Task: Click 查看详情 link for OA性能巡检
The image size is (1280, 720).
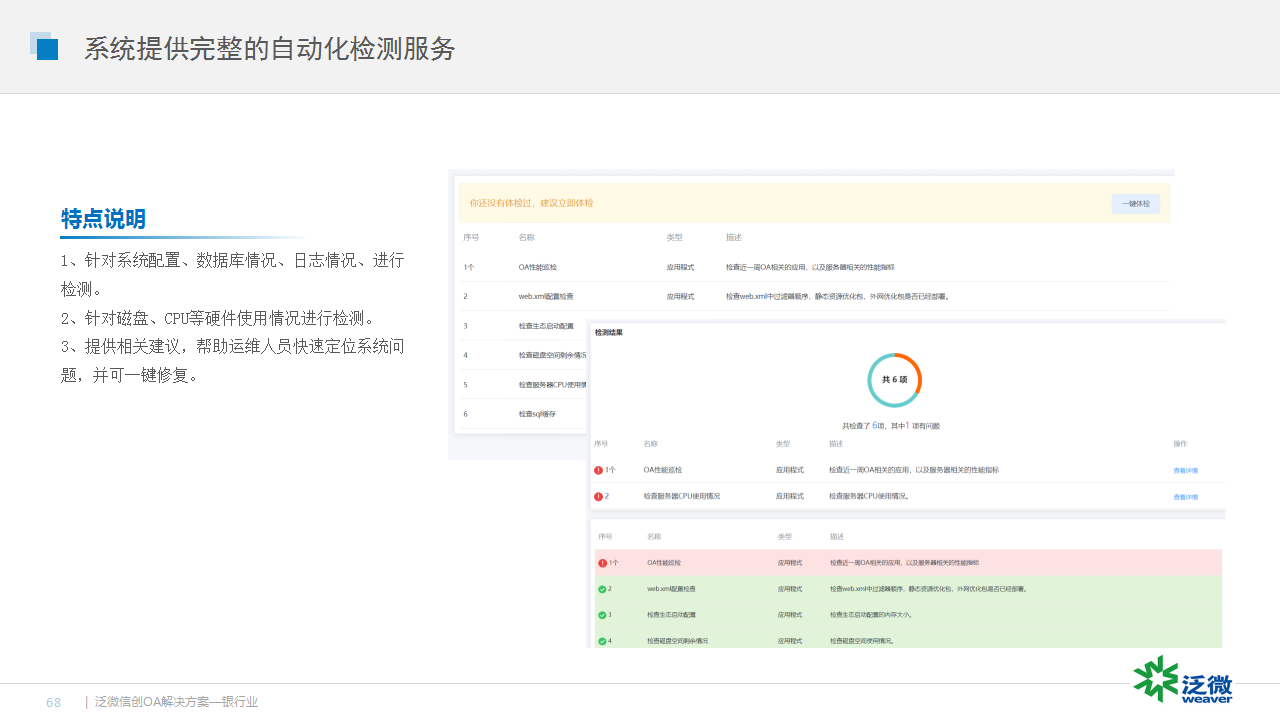Action: tap(1185, 470)
